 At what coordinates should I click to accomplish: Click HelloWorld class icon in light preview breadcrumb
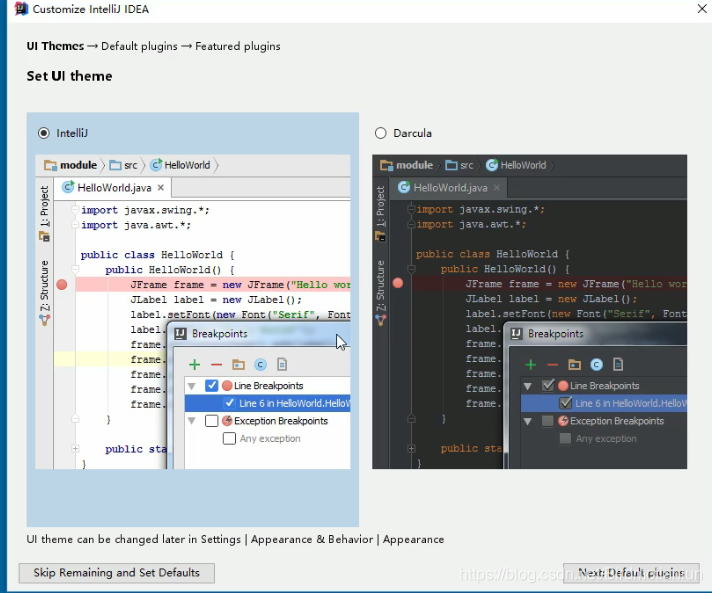(156, 165)
